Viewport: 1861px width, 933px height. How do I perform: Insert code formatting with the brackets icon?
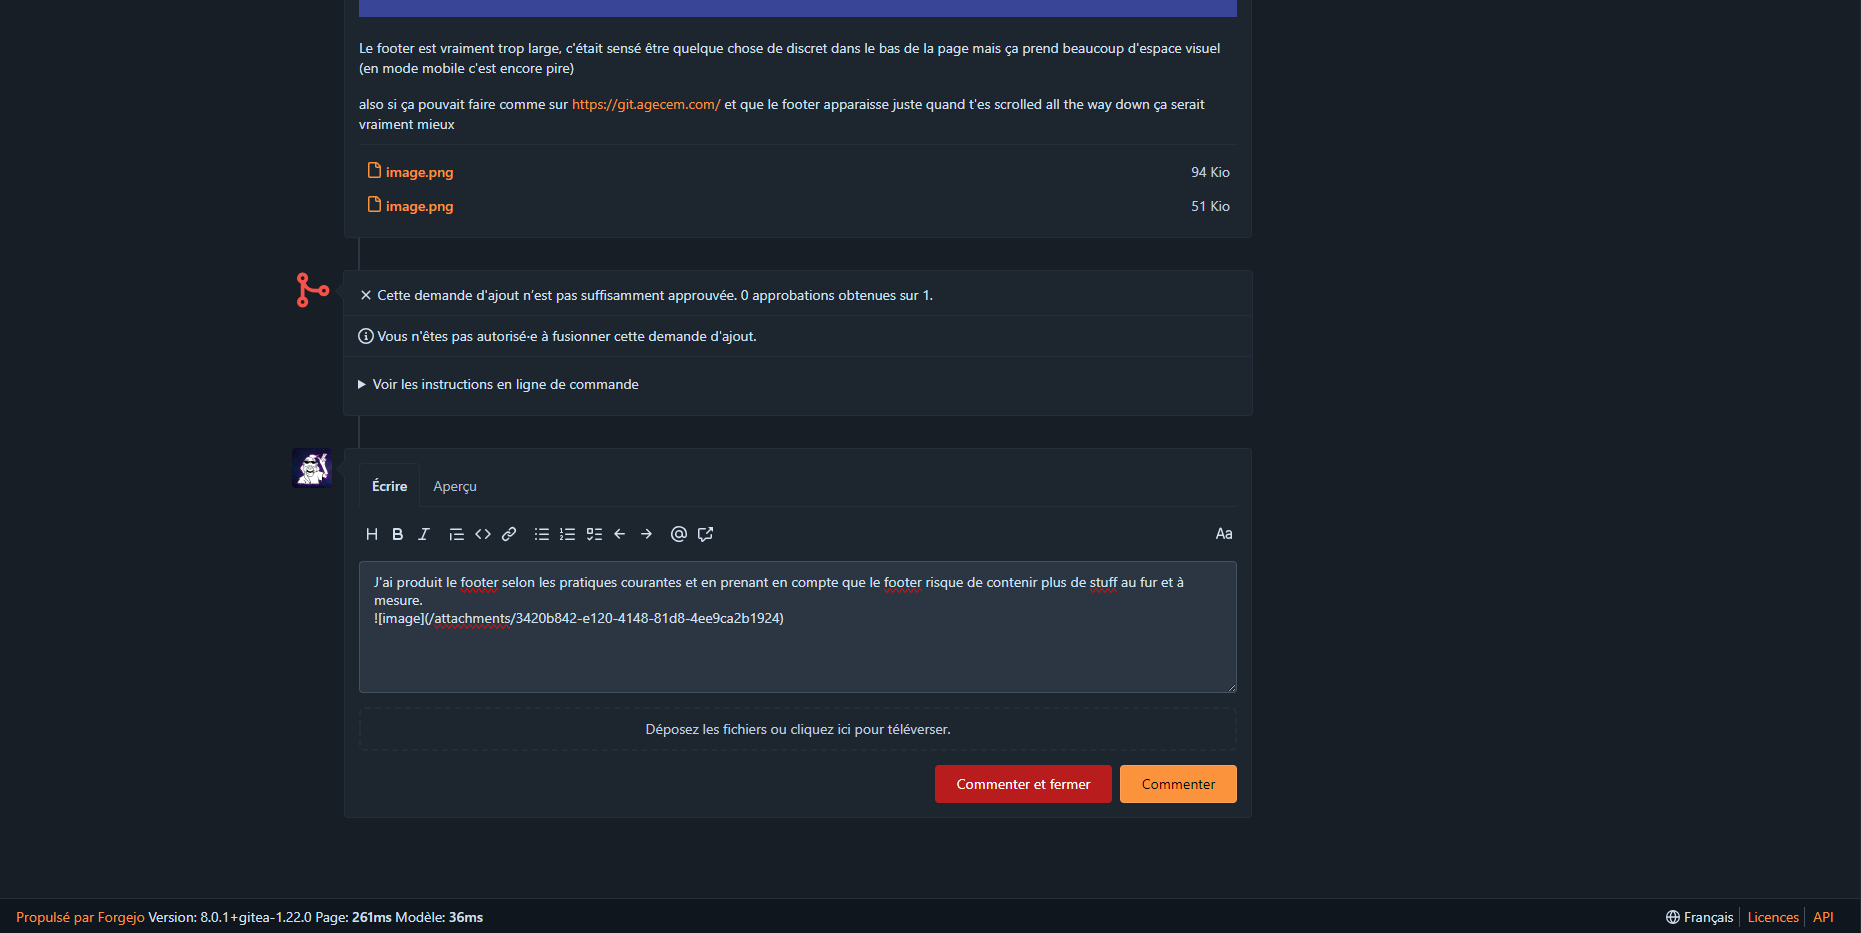point(483,534)
